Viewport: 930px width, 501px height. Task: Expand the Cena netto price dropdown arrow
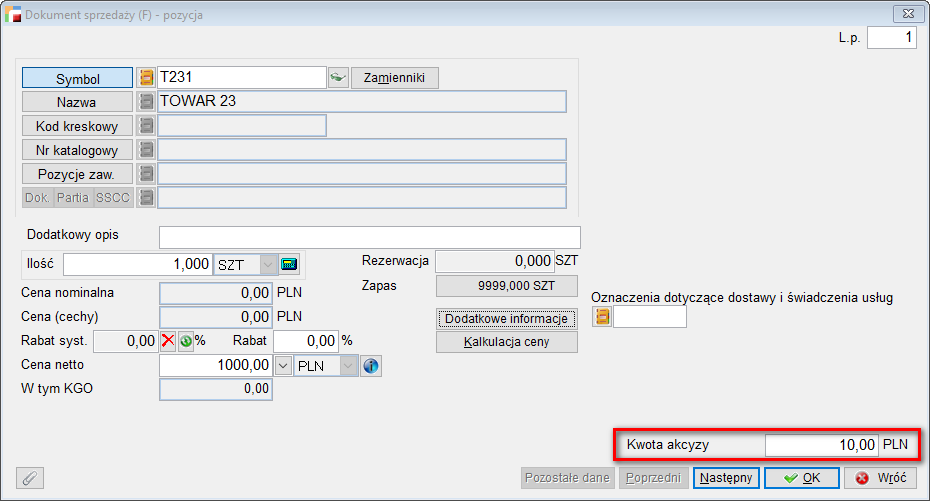(283, 366)
